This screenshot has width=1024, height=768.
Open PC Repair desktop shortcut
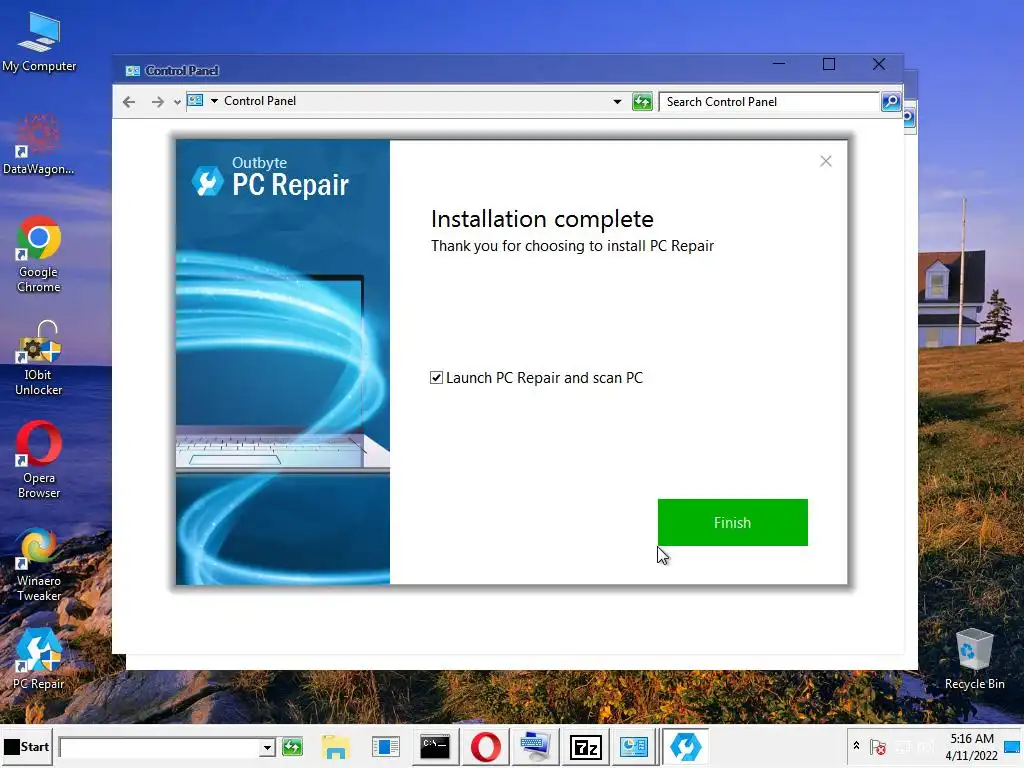39,659
